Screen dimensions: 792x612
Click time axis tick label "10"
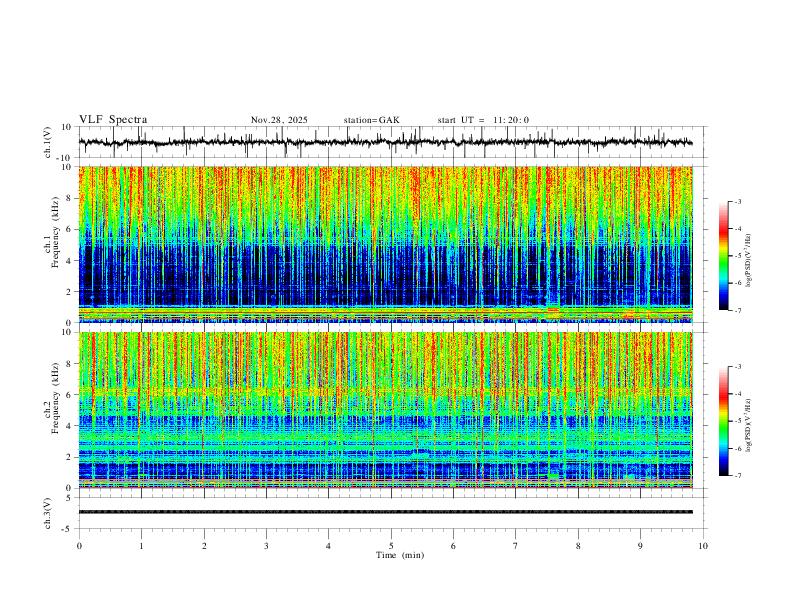tap(703, 546)
